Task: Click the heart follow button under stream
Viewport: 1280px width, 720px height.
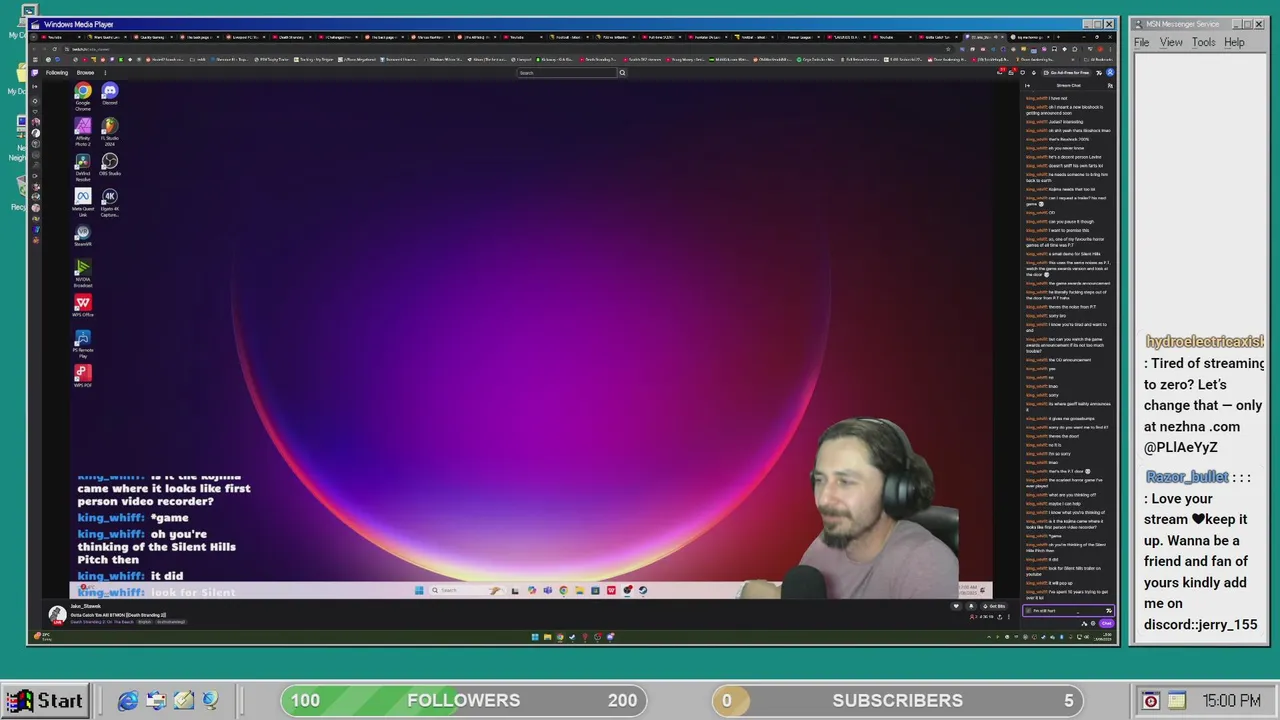Action: [956, 606]
